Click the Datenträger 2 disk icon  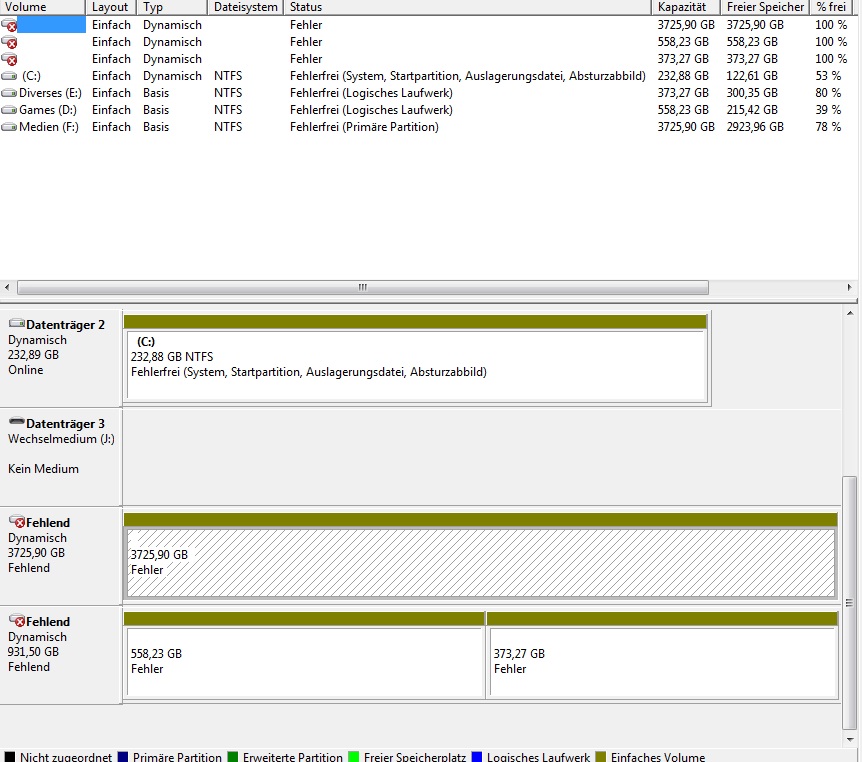click(17, 323)
